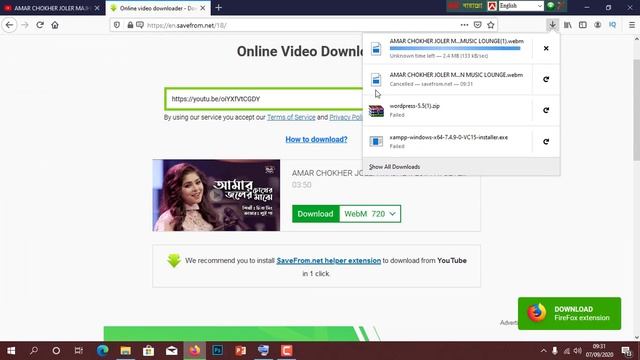Viewport: 640px width, 360px height.
Task: Open the How to download? link
Action: click(316, 139)
